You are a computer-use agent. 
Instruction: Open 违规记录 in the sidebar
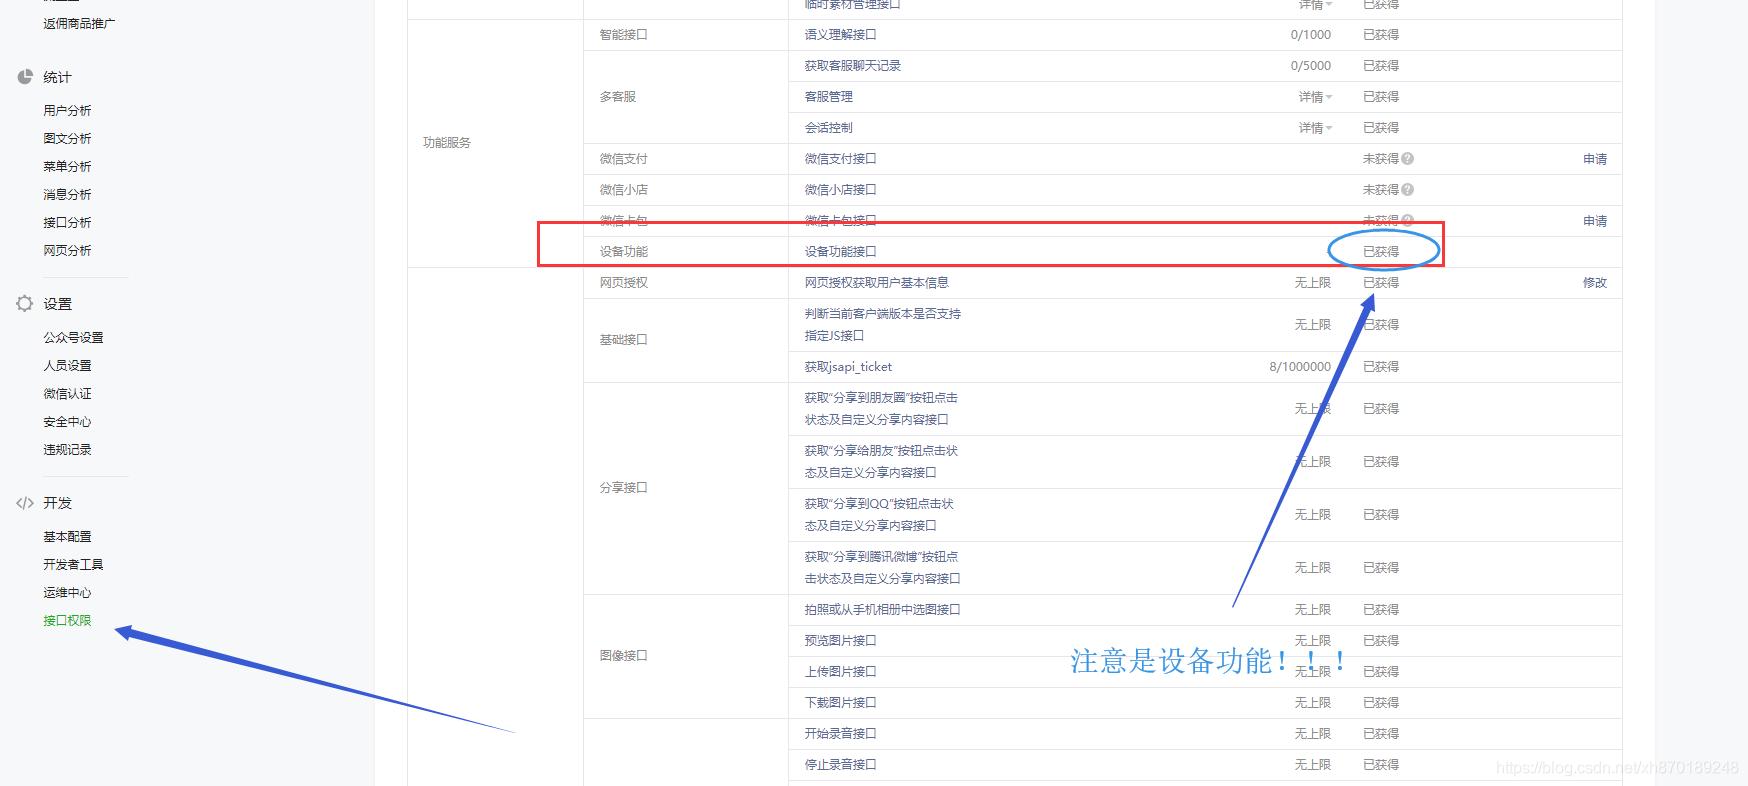pos(67,449)
